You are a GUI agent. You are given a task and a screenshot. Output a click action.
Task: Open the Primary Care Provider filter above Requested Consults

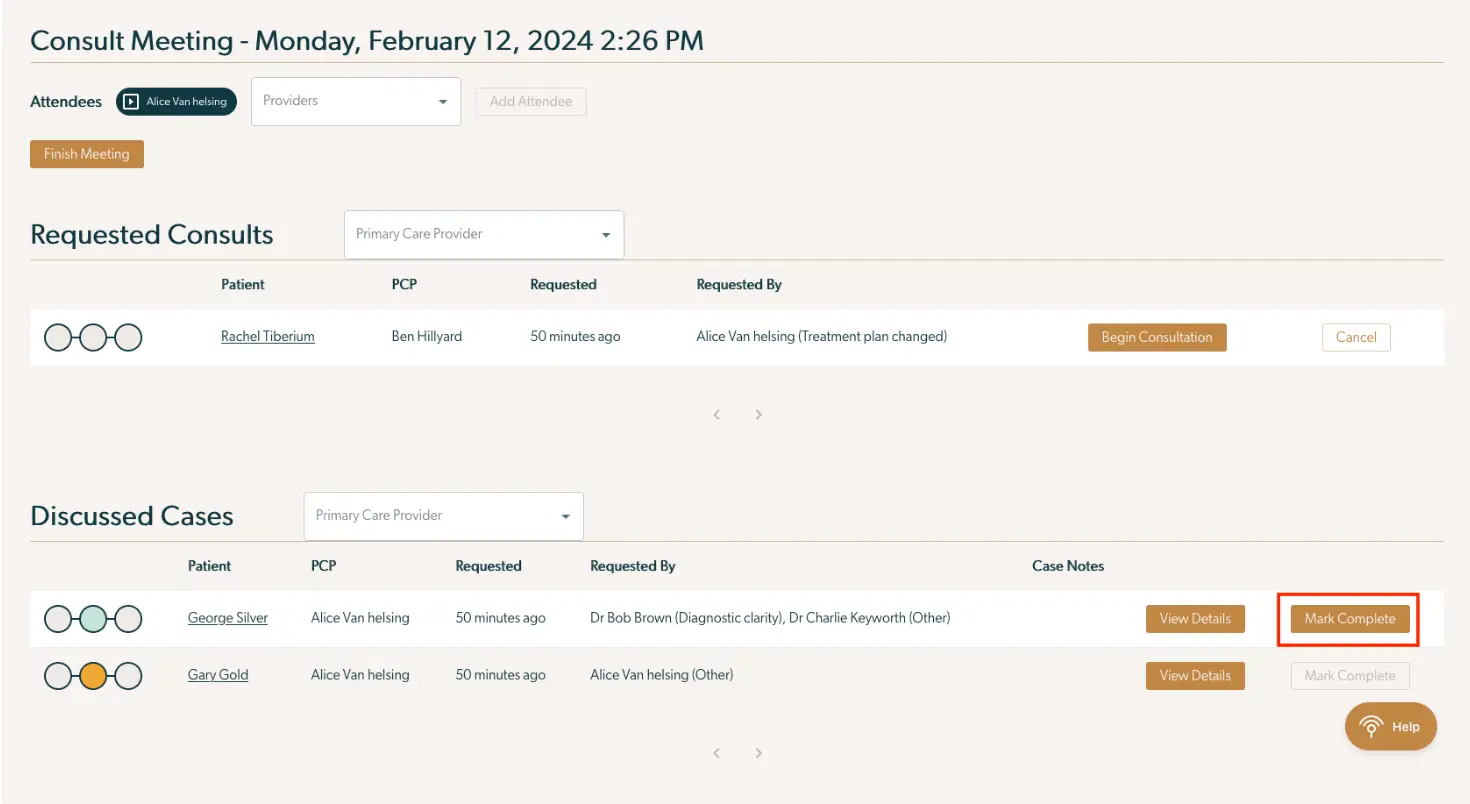pyautogui.click(x=484, y=234)
